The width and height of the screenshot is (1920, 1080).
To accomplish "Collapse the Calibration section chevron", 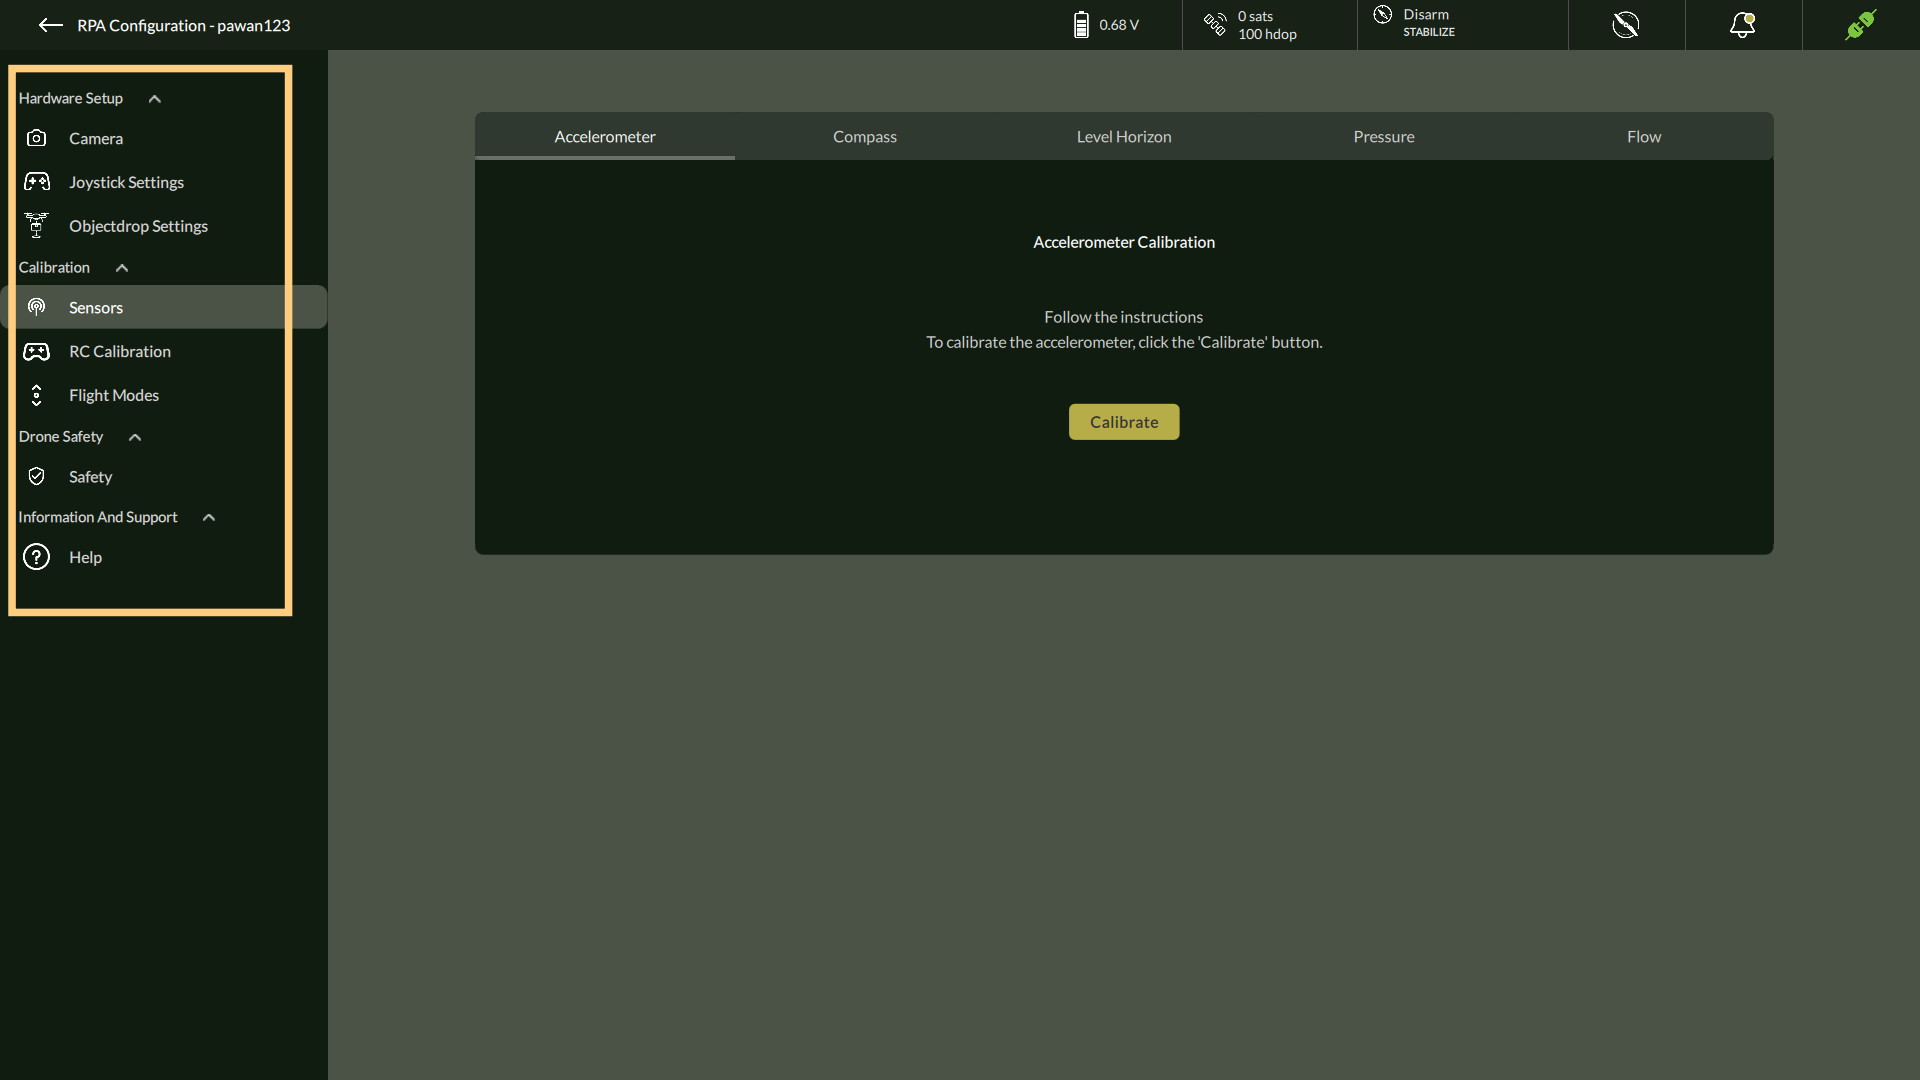I will tap(122, 268).
